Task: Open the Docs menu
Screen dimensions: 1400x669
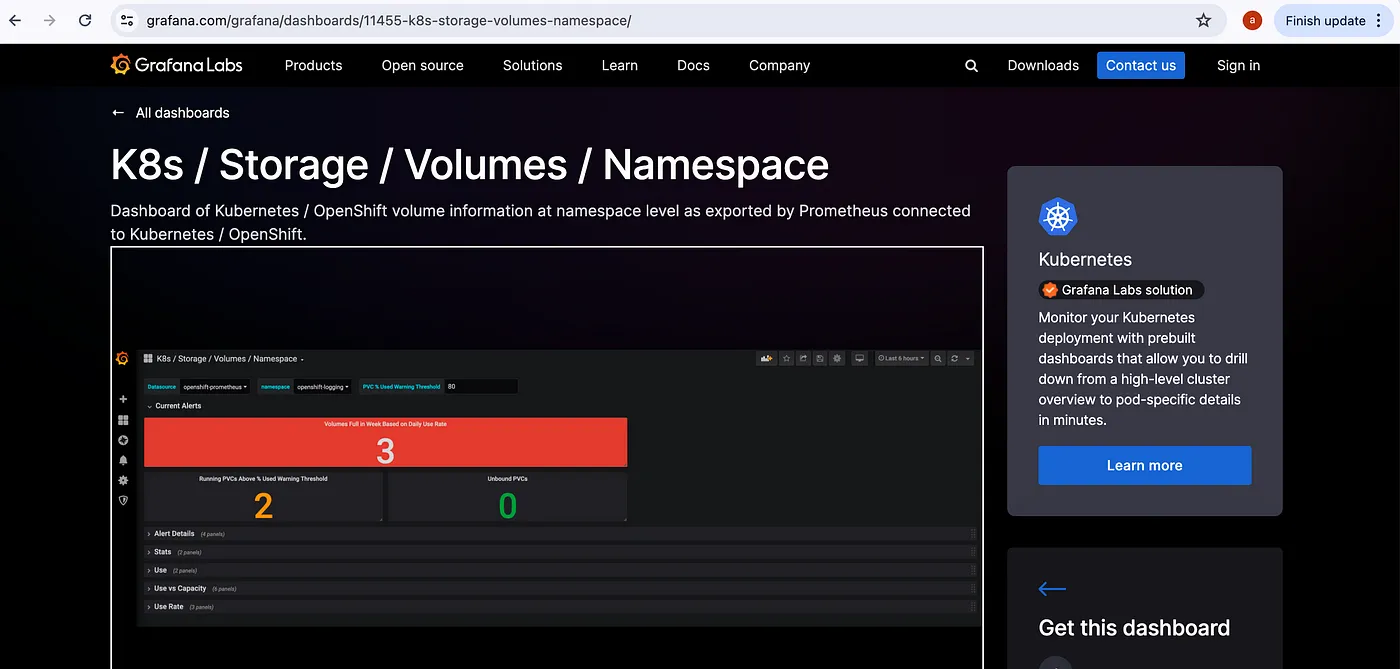Action: pyautogui.click(x=693, y=65)
